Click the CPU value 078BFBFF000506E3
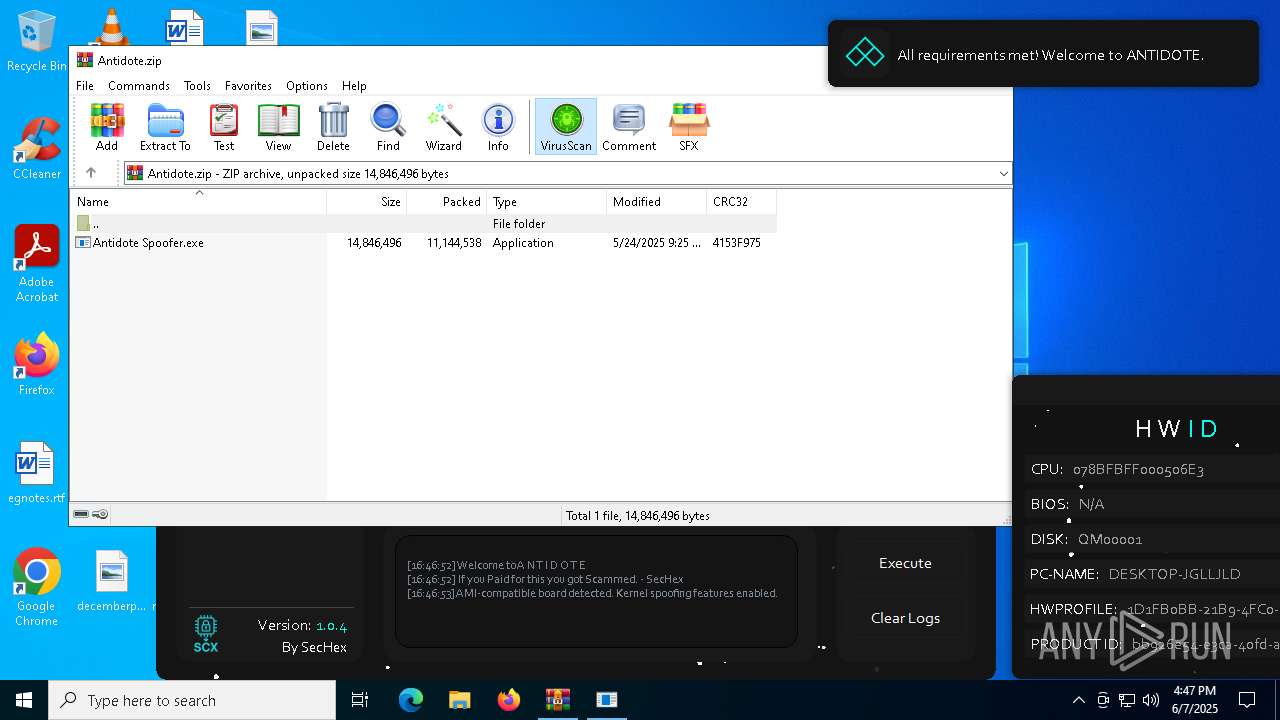This screenshot has height=720, width=1280. pyautogui.click(x=1138, y=469)
